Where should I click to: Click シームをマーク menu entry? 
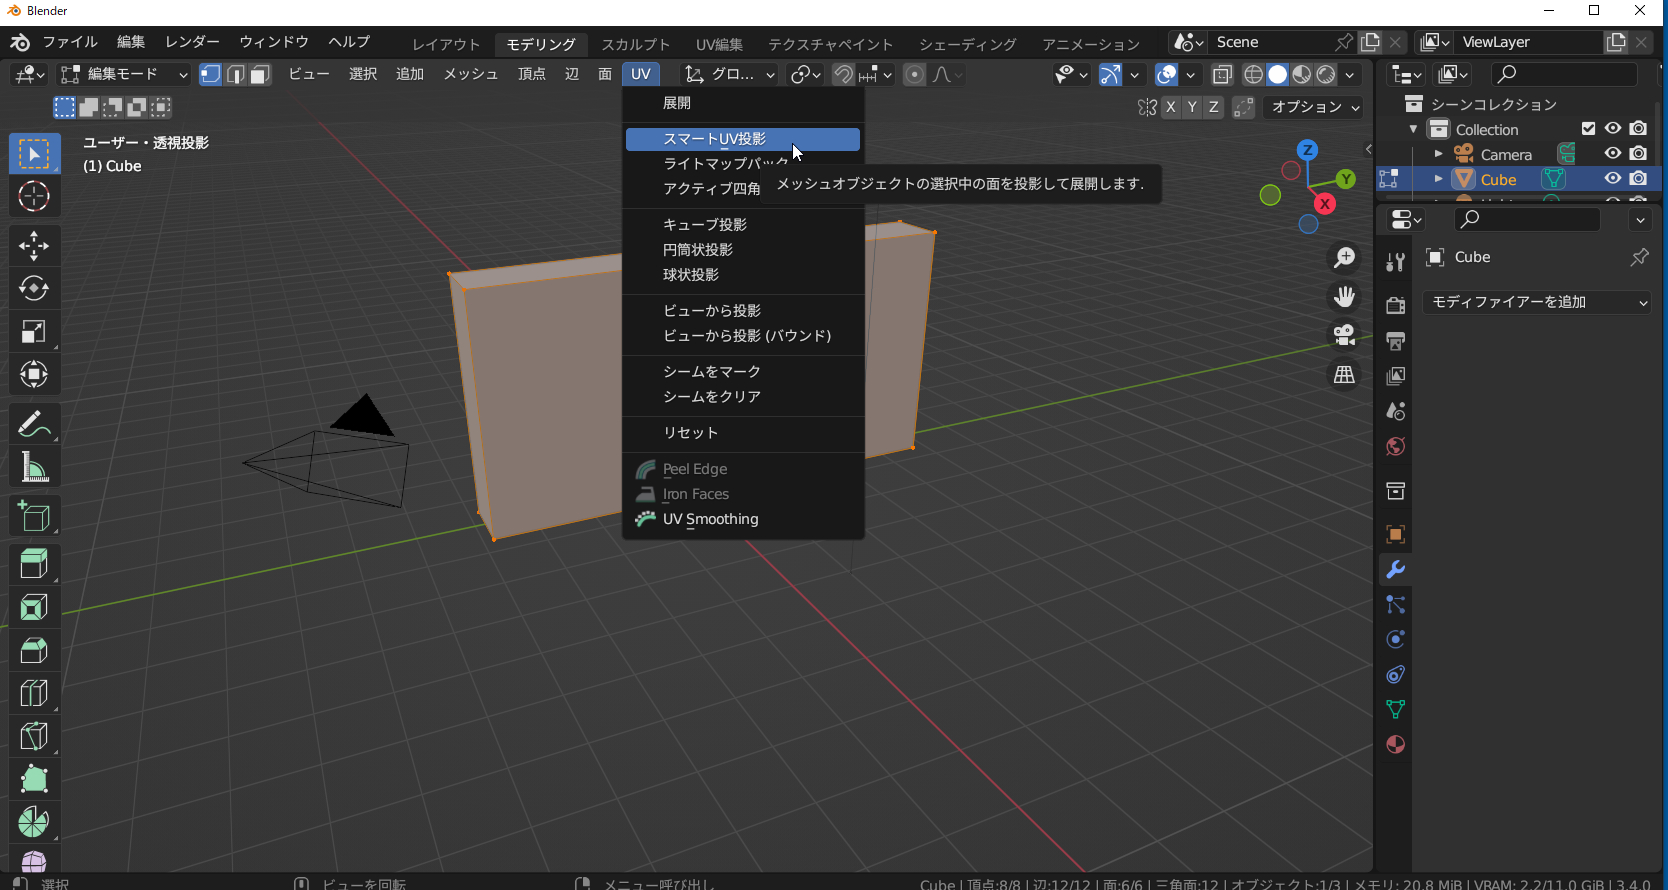(x=712, y=372)
